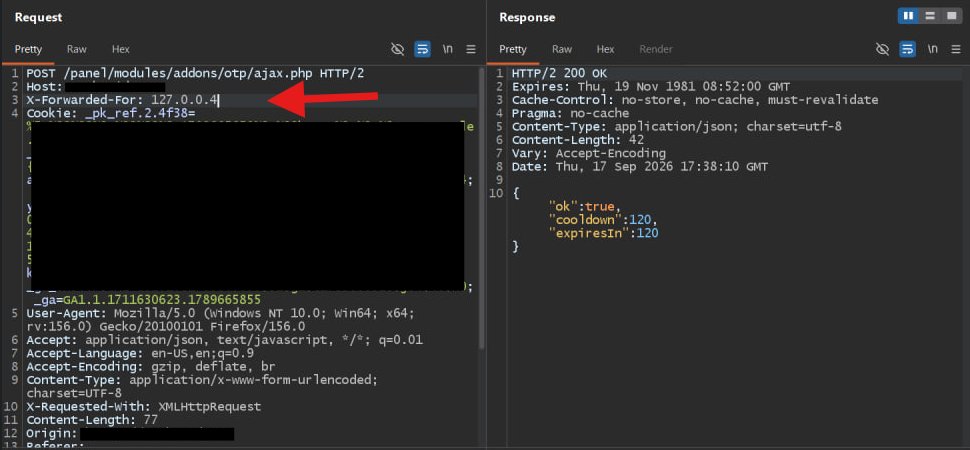Show non-printable \n characters in Request
This screenshot has height=450, width=970.
pyautogui.click(x=447, y=49)
